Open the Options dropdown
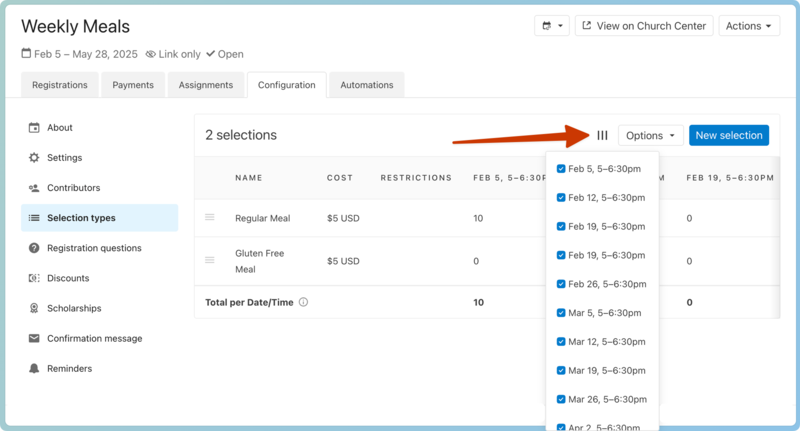 (x=651, y=135)
